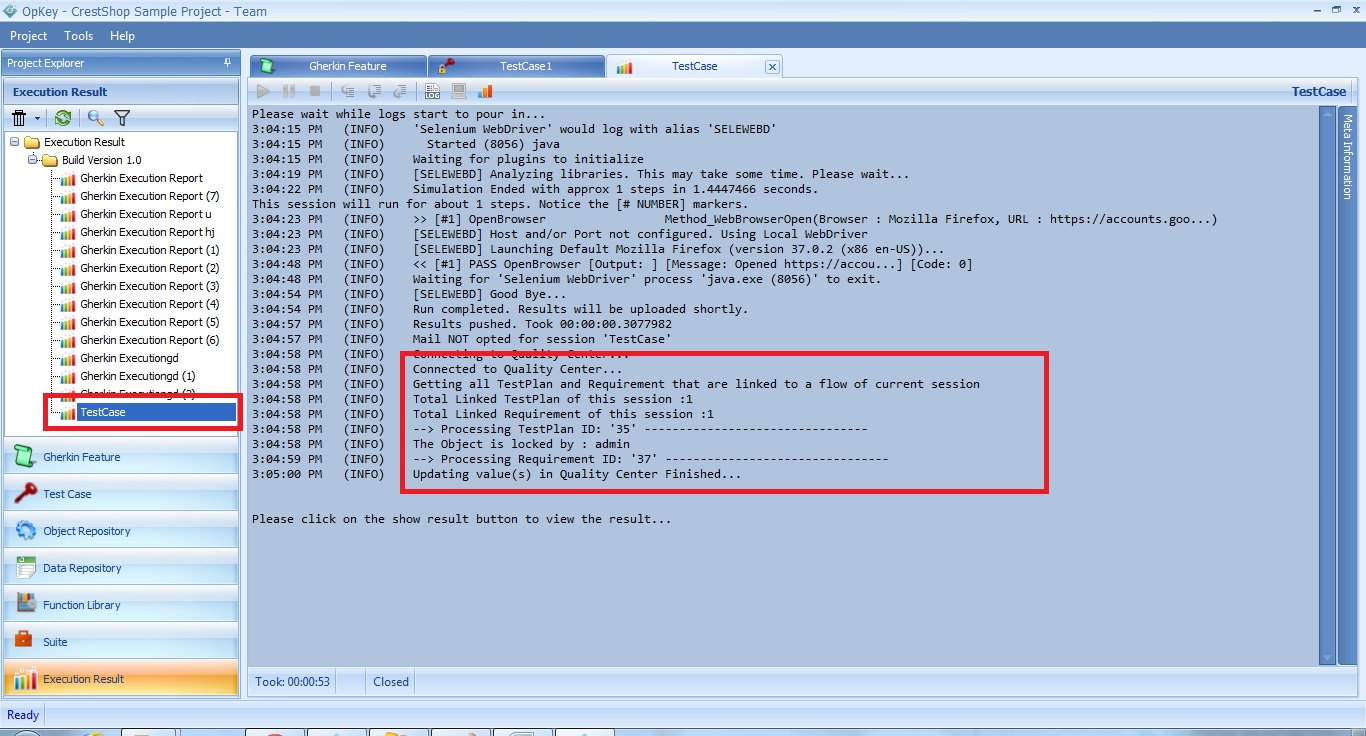Collapse the Execution Result root node
This screenshot has width=1366, height=736.
coord(15,142)
